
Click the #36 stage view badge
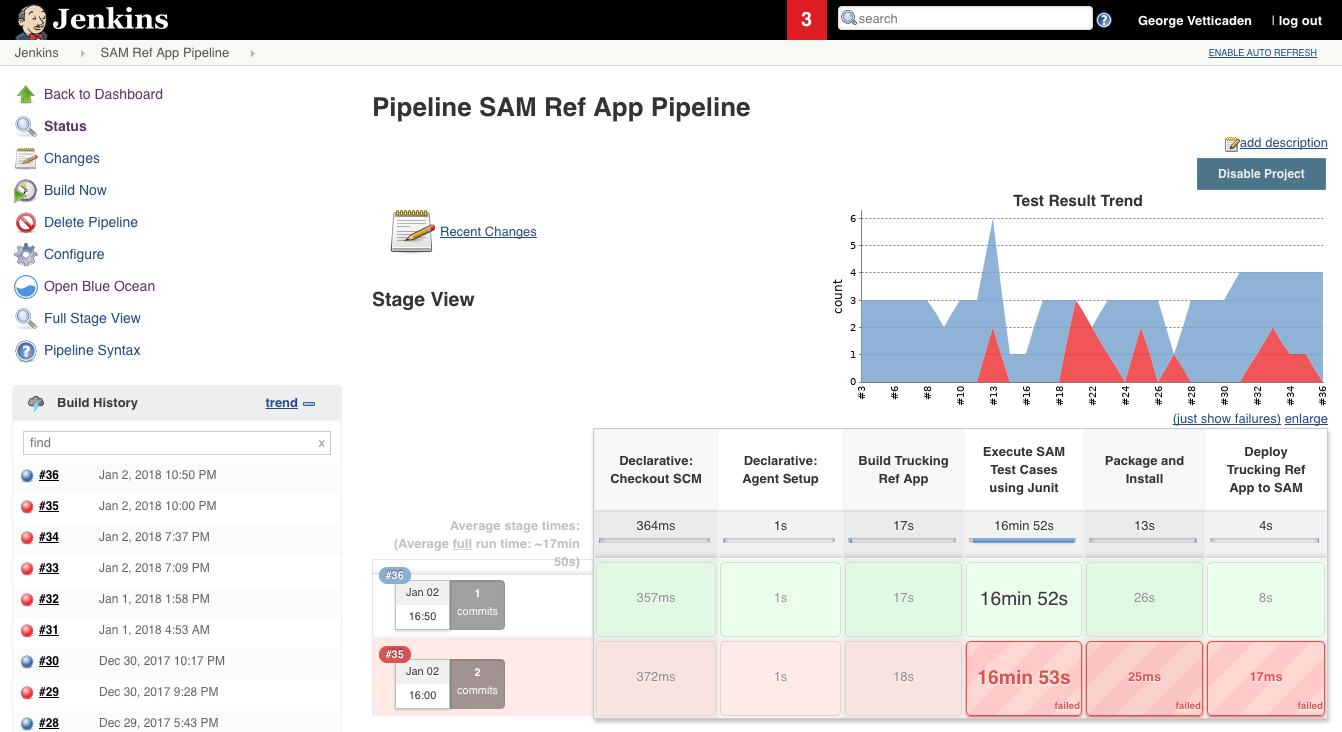(x=395, y=576)
